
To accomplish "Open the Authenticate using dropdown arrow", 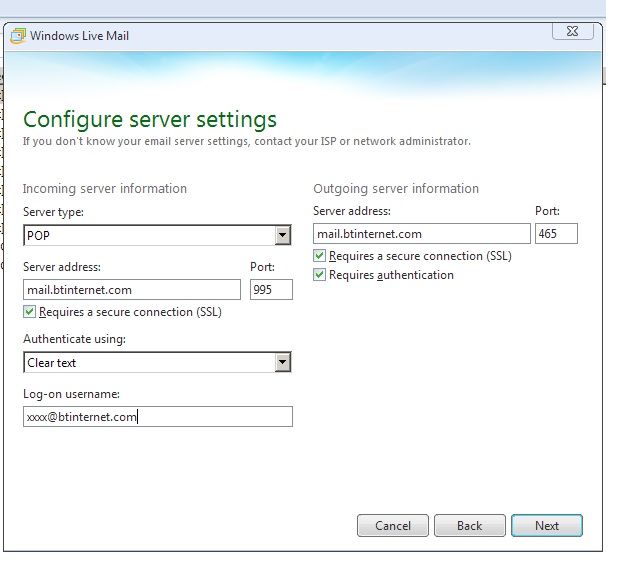I will [282, 362].
